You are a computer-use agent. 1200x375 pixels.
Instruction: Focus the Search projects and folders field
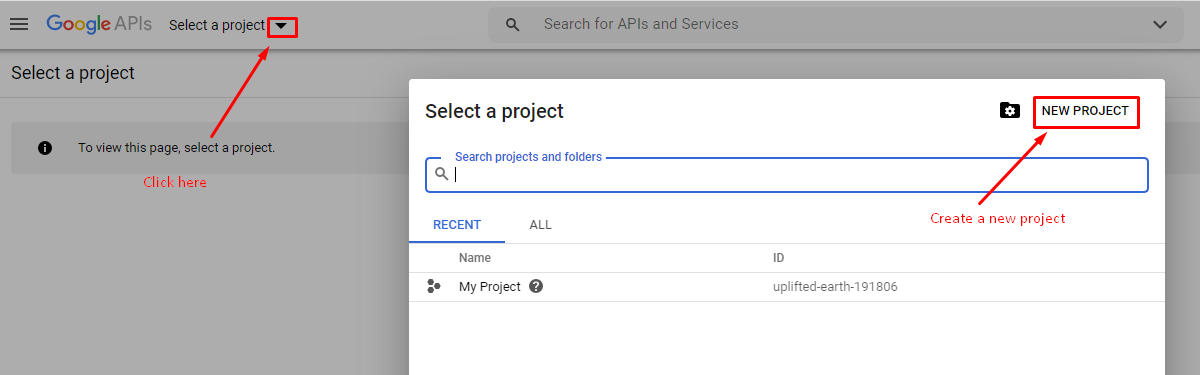[787, 174]
